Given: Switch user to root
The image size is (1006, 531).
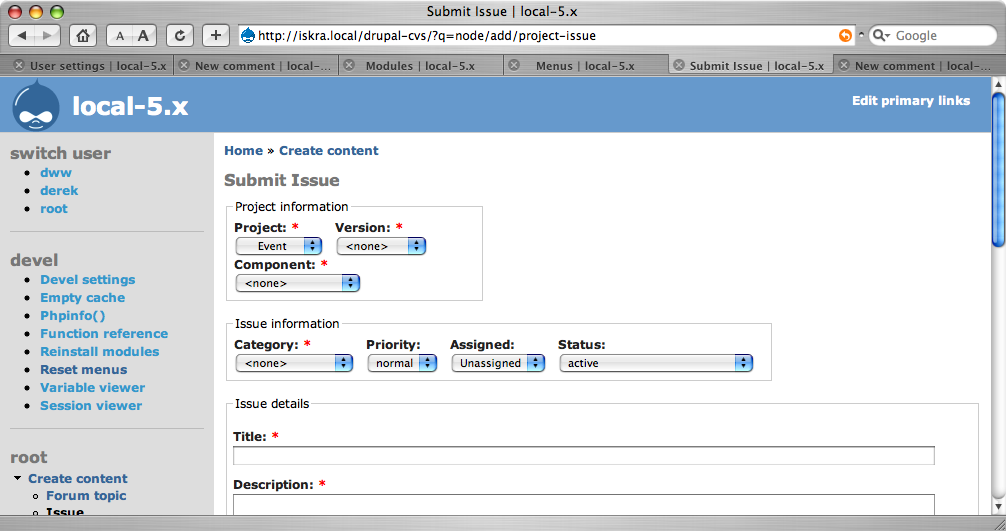Looking at the screenshot, I should [x=54, y=208].
